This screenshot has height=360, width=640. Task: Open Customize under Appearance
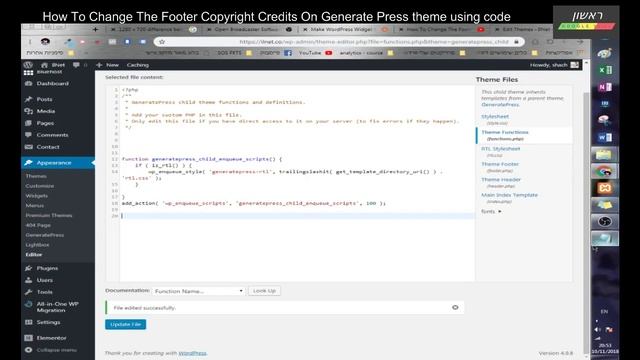tap(40, 186)
